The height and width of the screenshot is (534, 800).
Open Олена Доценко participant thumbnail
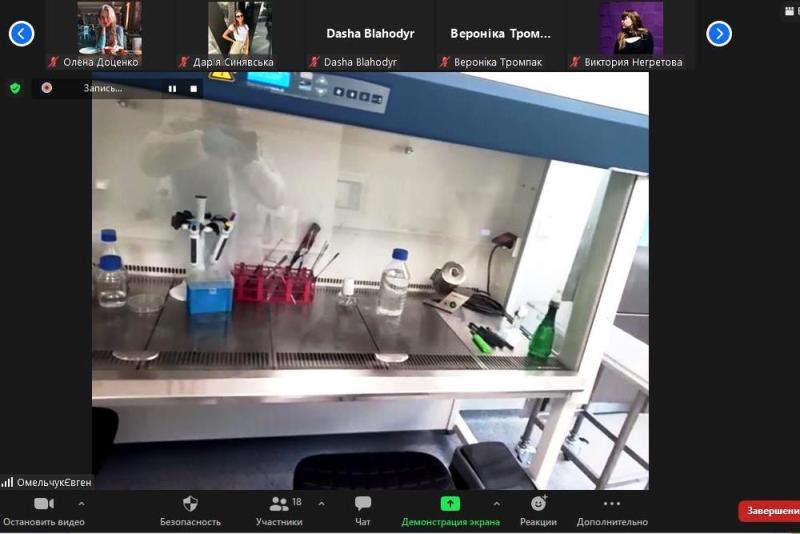[109, 35]
